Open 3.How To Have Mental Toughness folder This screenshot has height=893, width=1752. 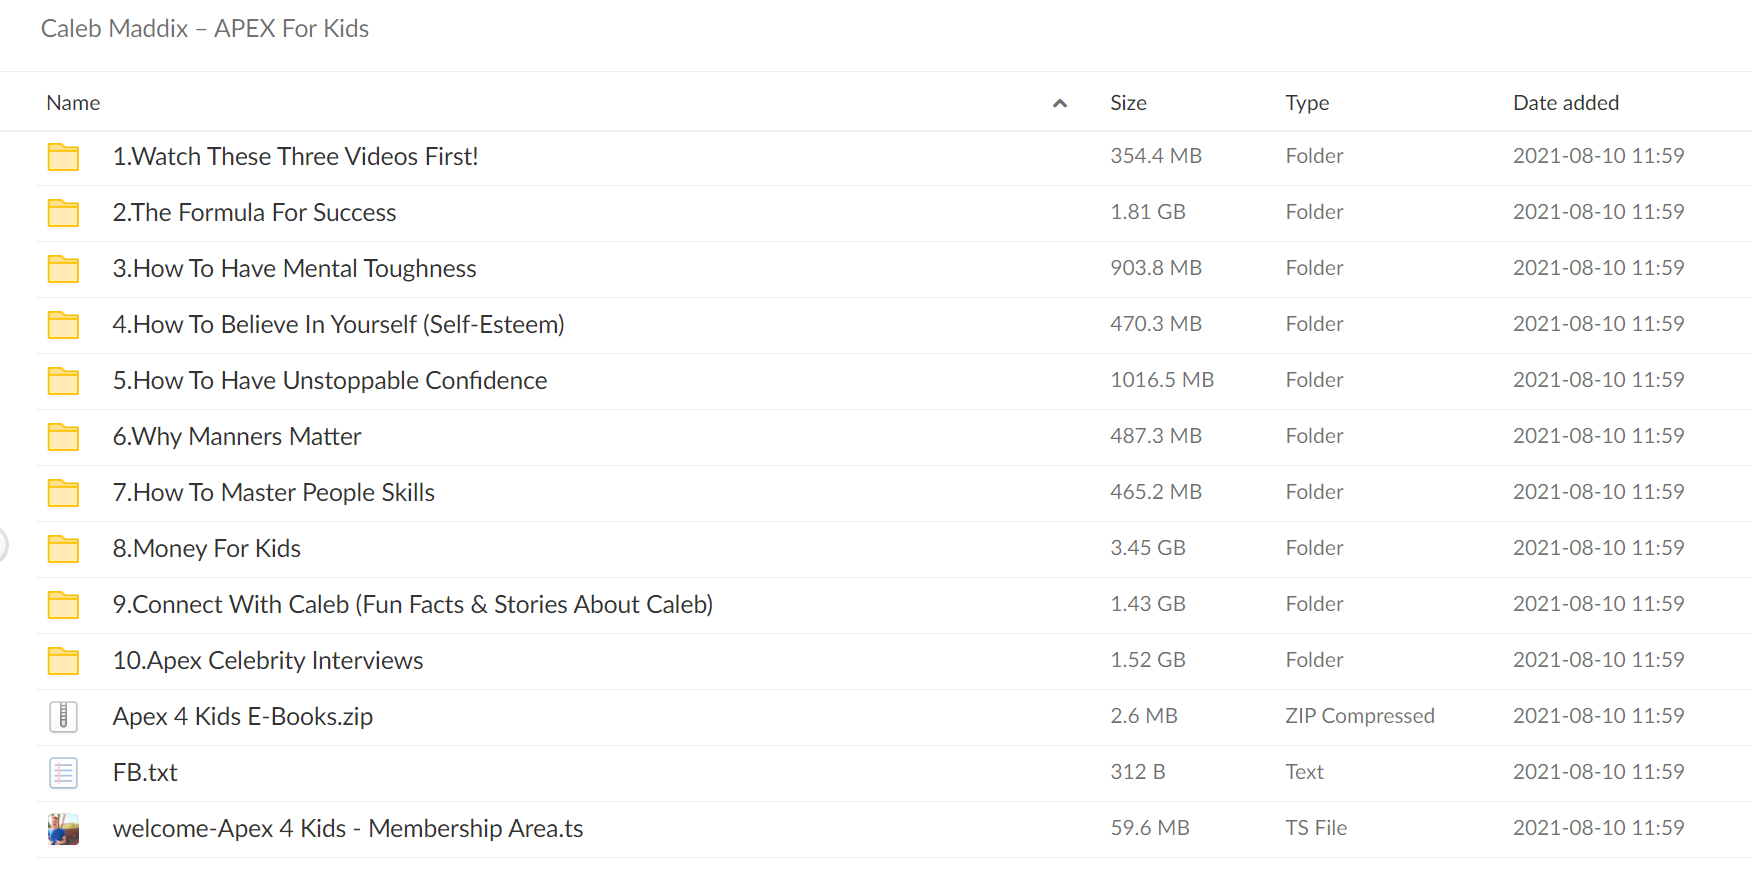point(294,269)
